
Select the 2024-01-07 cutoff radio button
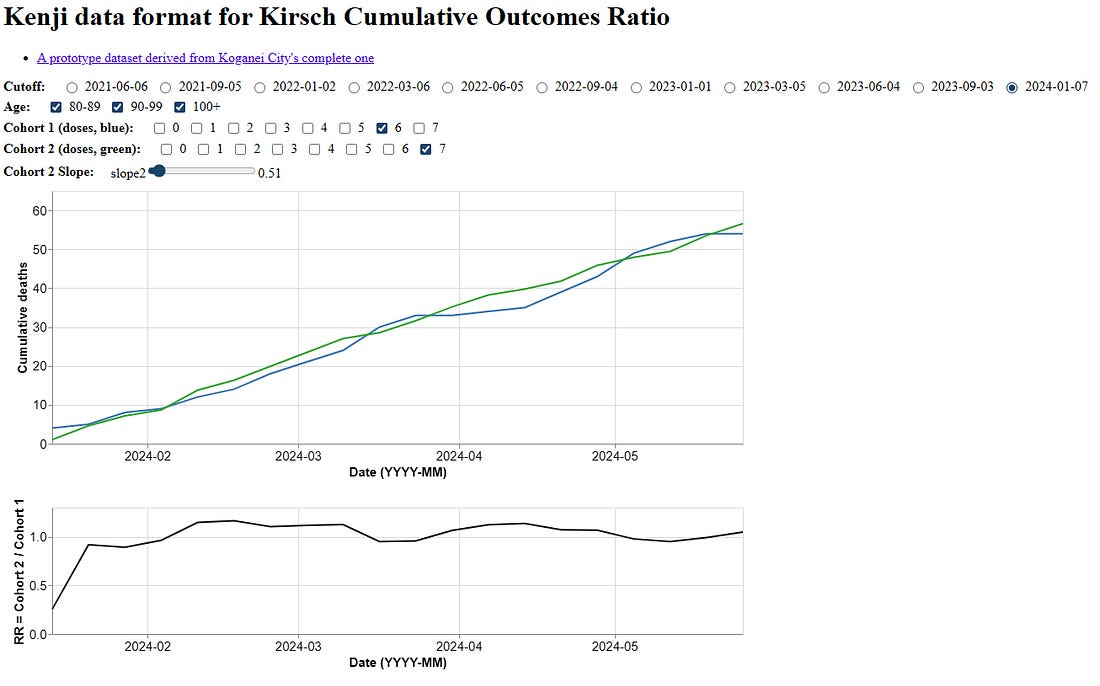(x=1013, y=87)
